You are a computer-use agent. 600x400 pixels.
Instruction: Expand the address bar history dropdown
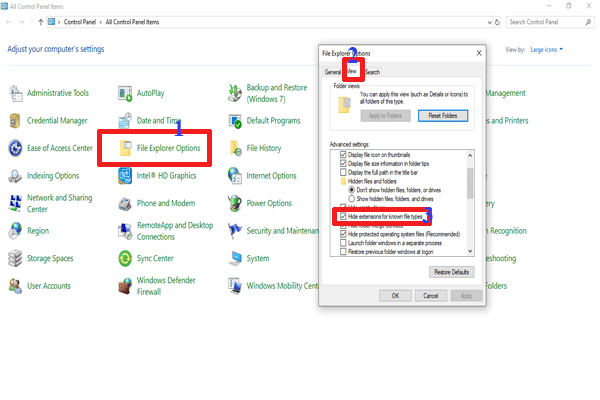tap(489, 22)
